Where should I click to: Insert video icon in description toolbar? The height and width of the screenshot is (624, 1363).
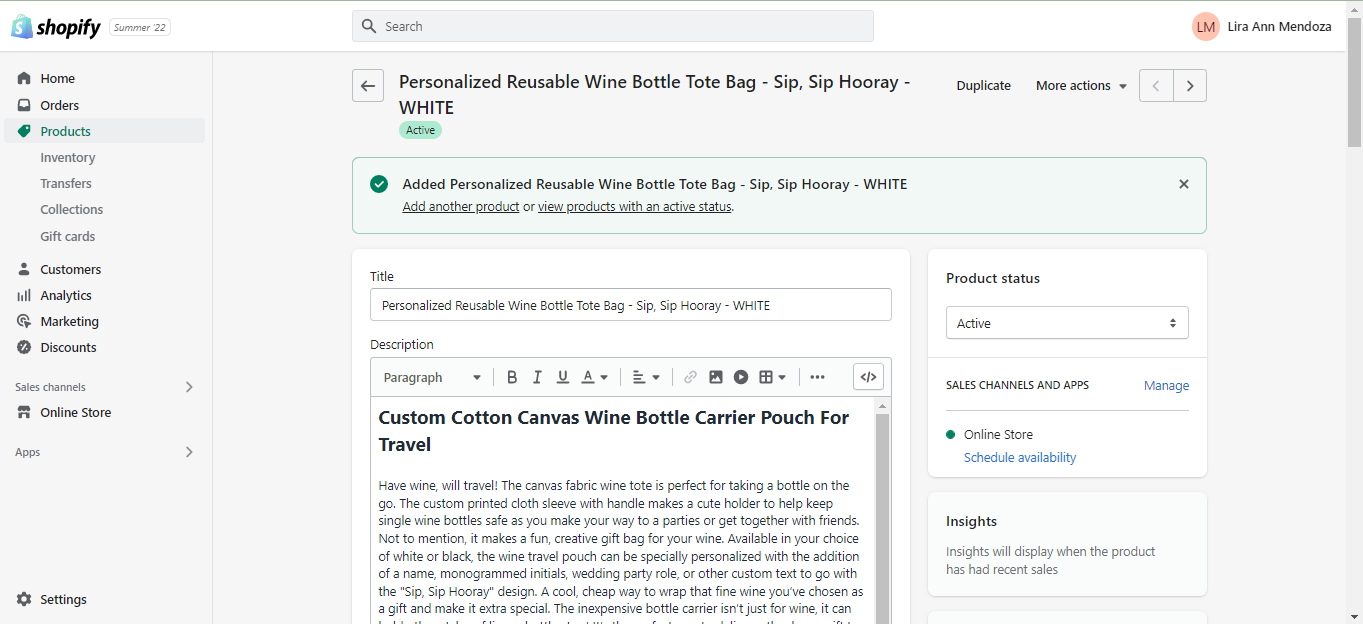741,377
